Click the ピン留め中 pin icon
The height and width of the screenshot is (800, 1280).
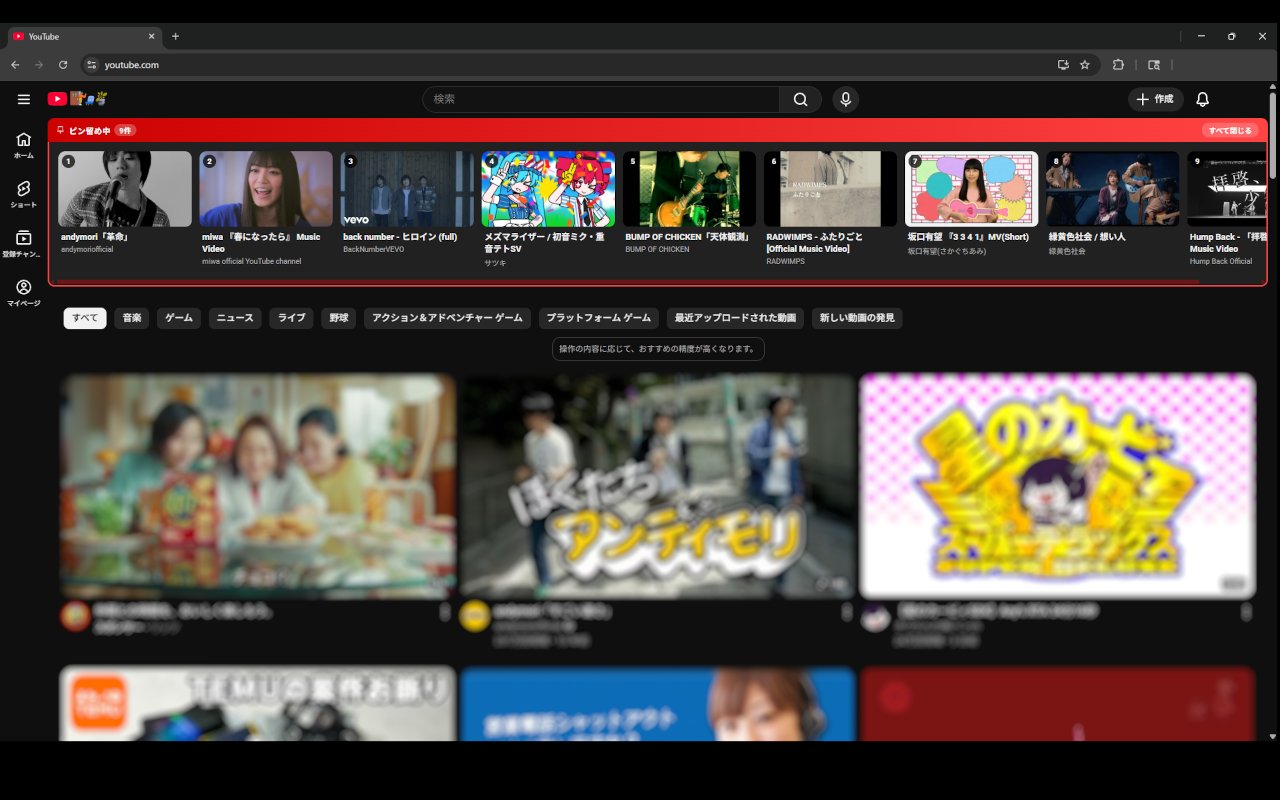tap(61, 130)
